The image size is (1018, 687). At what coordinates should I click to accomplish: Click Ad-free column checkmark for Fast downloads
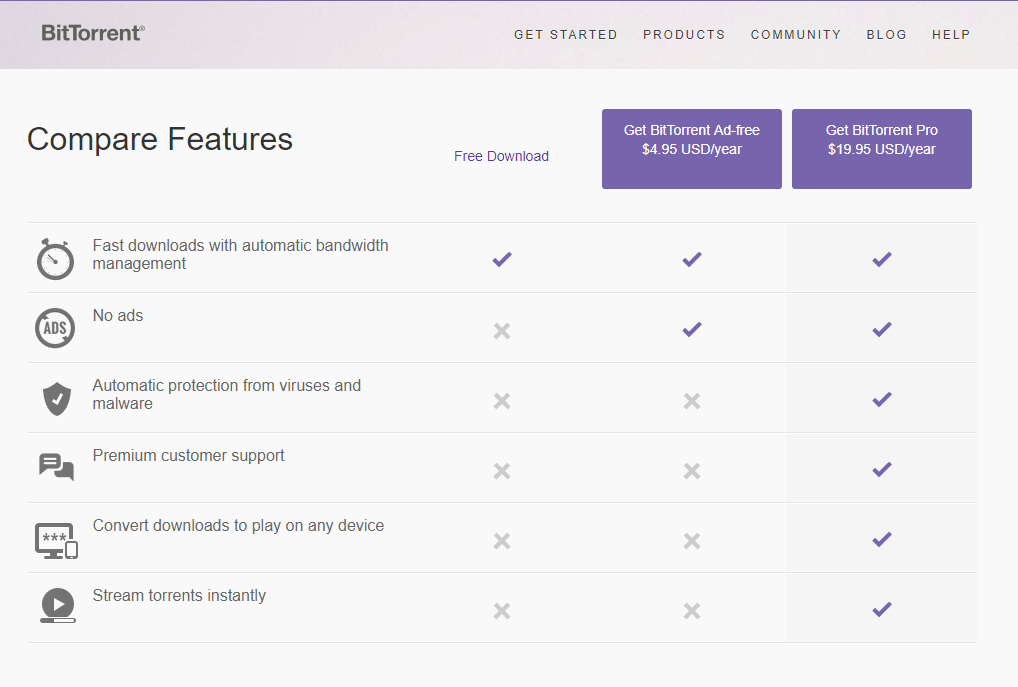pyautogui.click(x=692, y=260)
